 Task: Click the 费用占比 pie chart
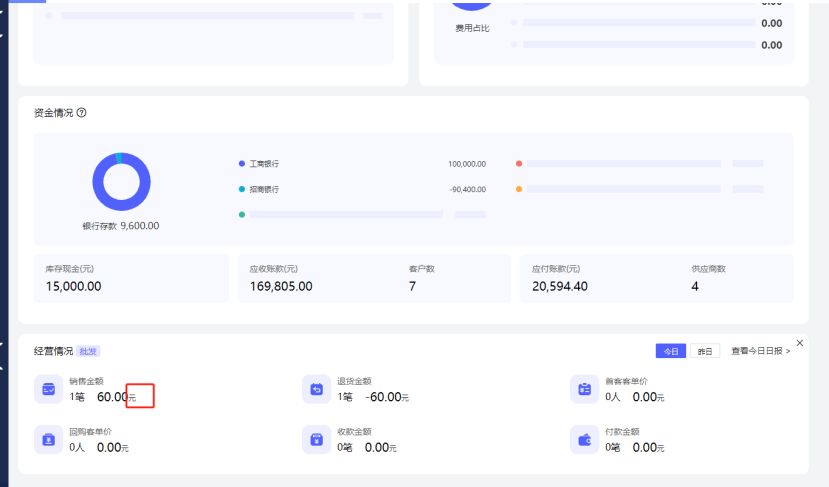tap(472, 8)
